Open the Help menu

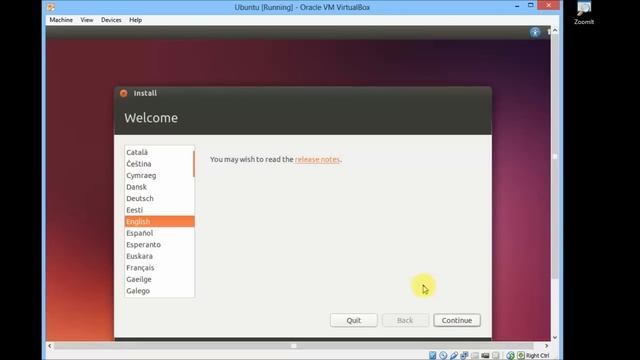(136, 20)
